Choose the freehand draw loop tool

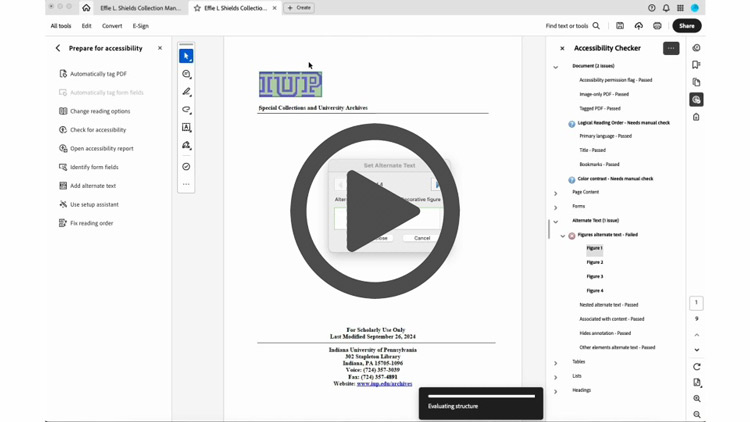186,110
